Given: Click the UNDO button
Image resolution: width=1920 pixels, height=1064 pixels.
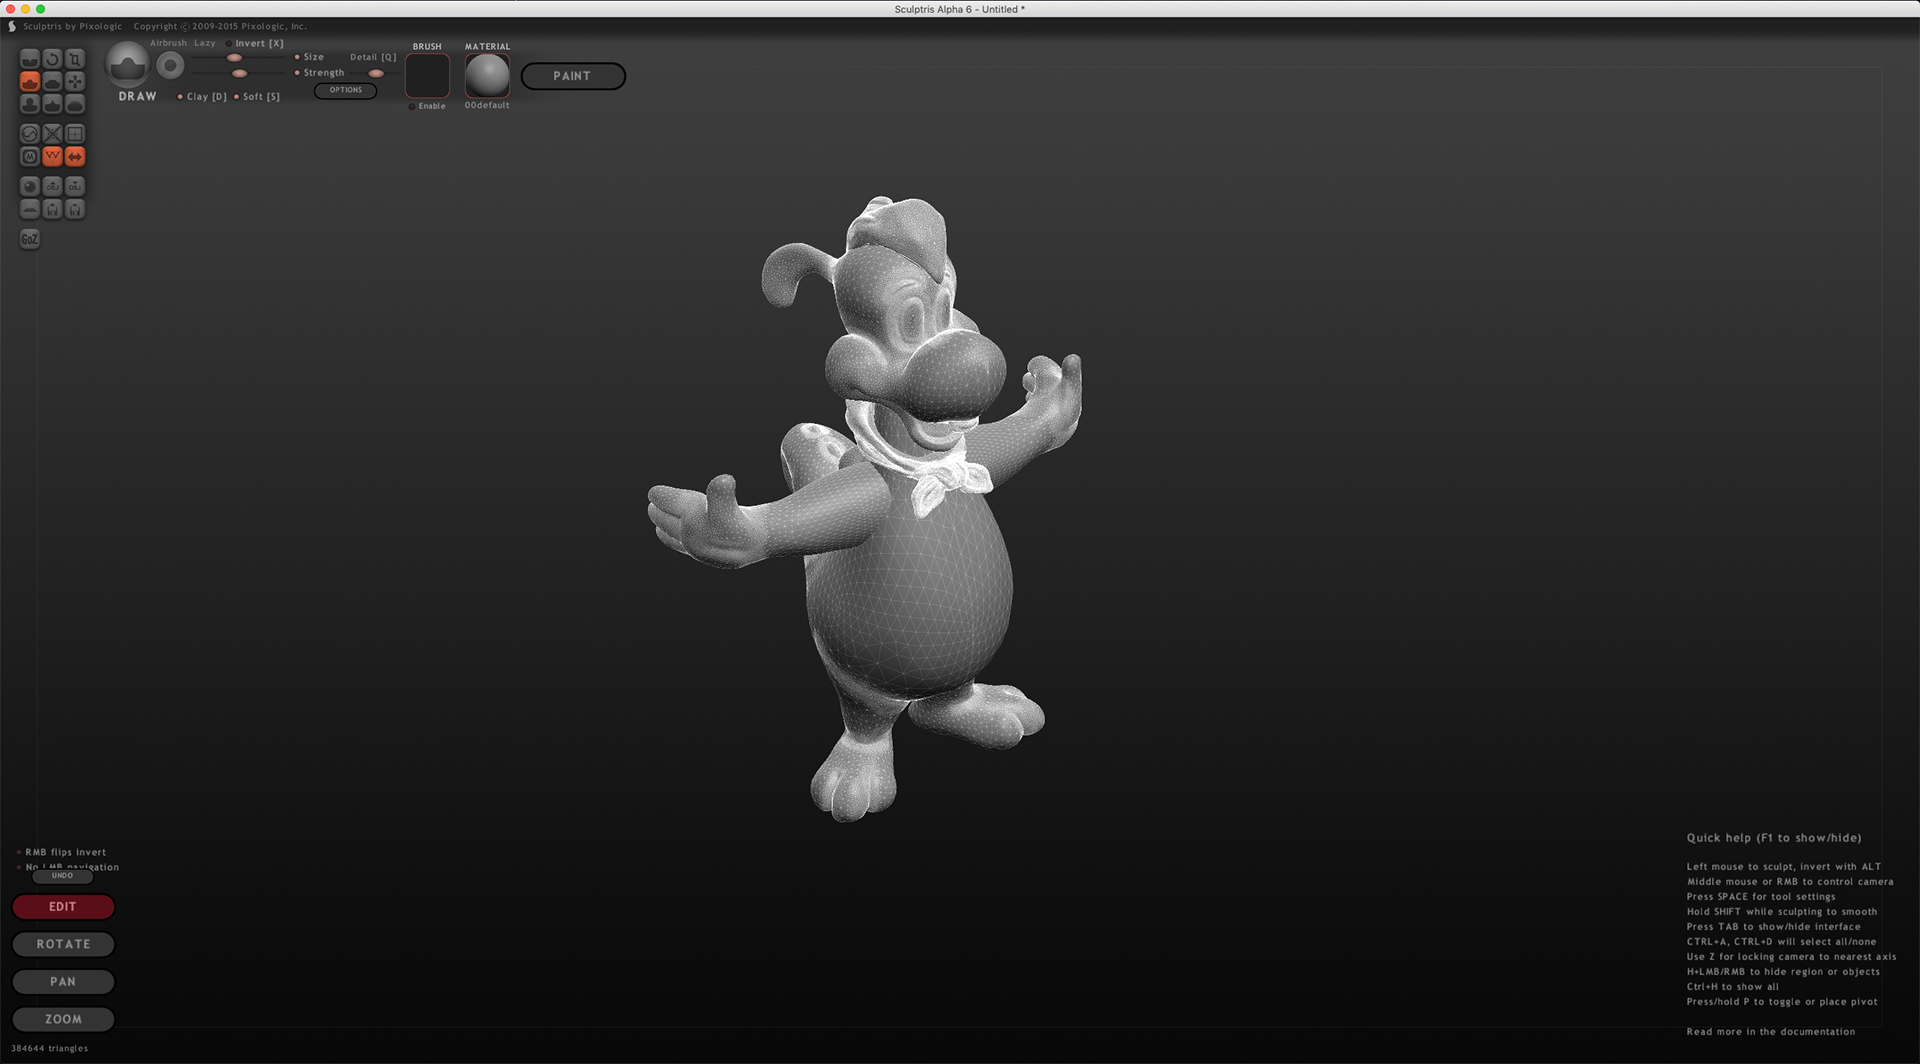Looking at the screenshot, I should point(63,876).
